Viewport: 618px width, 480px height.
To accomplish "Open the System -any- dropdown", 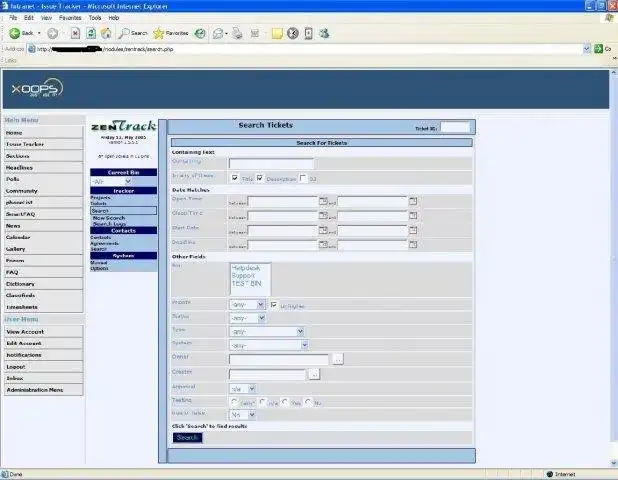I will point(269,346).
